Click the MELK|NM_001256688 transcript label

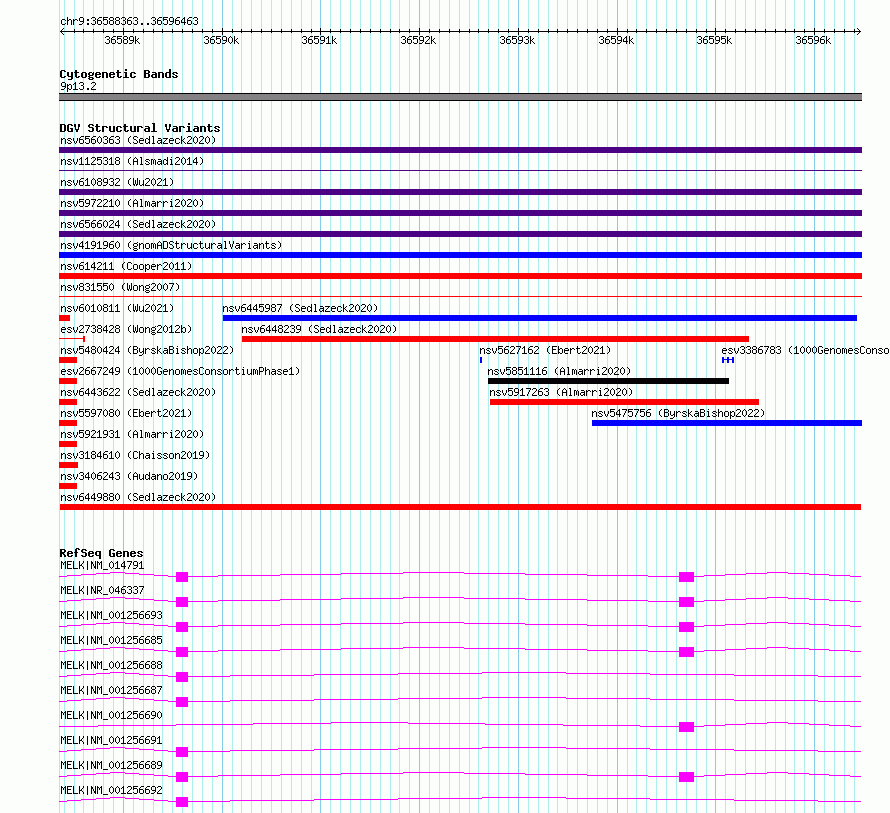pos(111,665)
